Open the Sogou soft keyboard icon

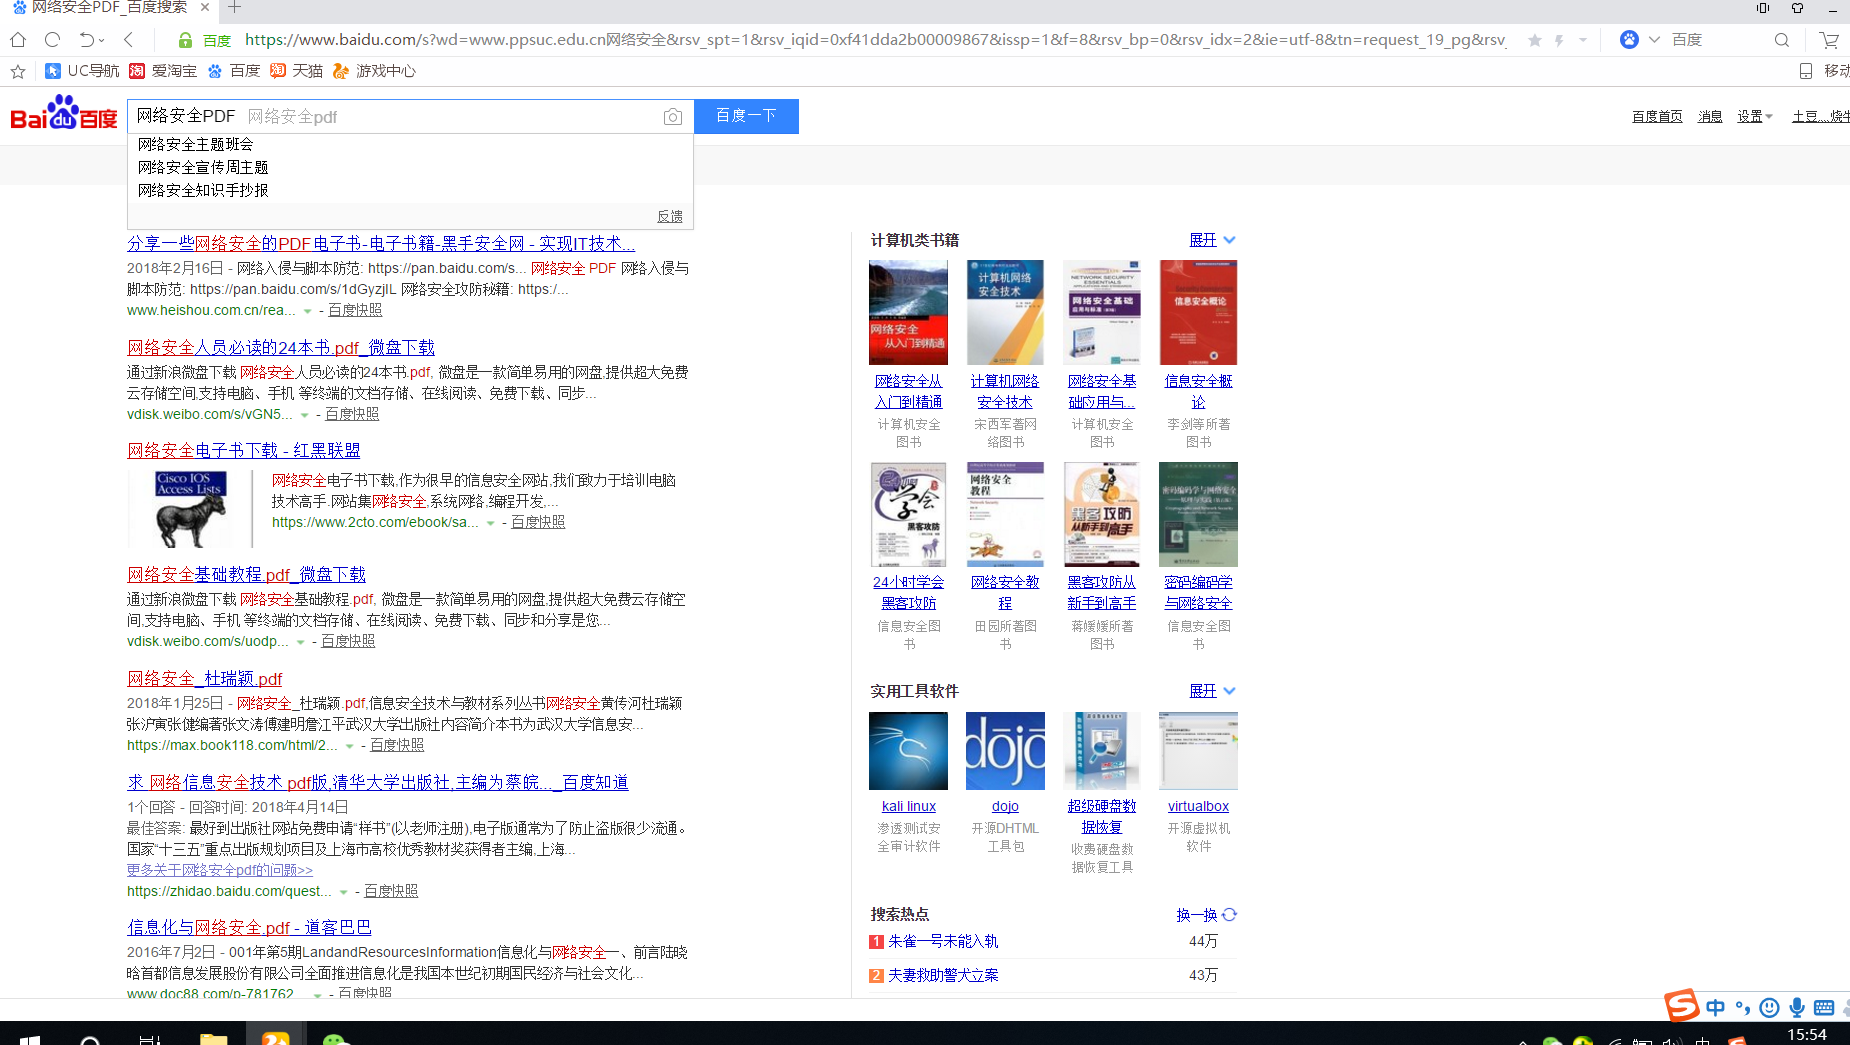point(1824,1008)
